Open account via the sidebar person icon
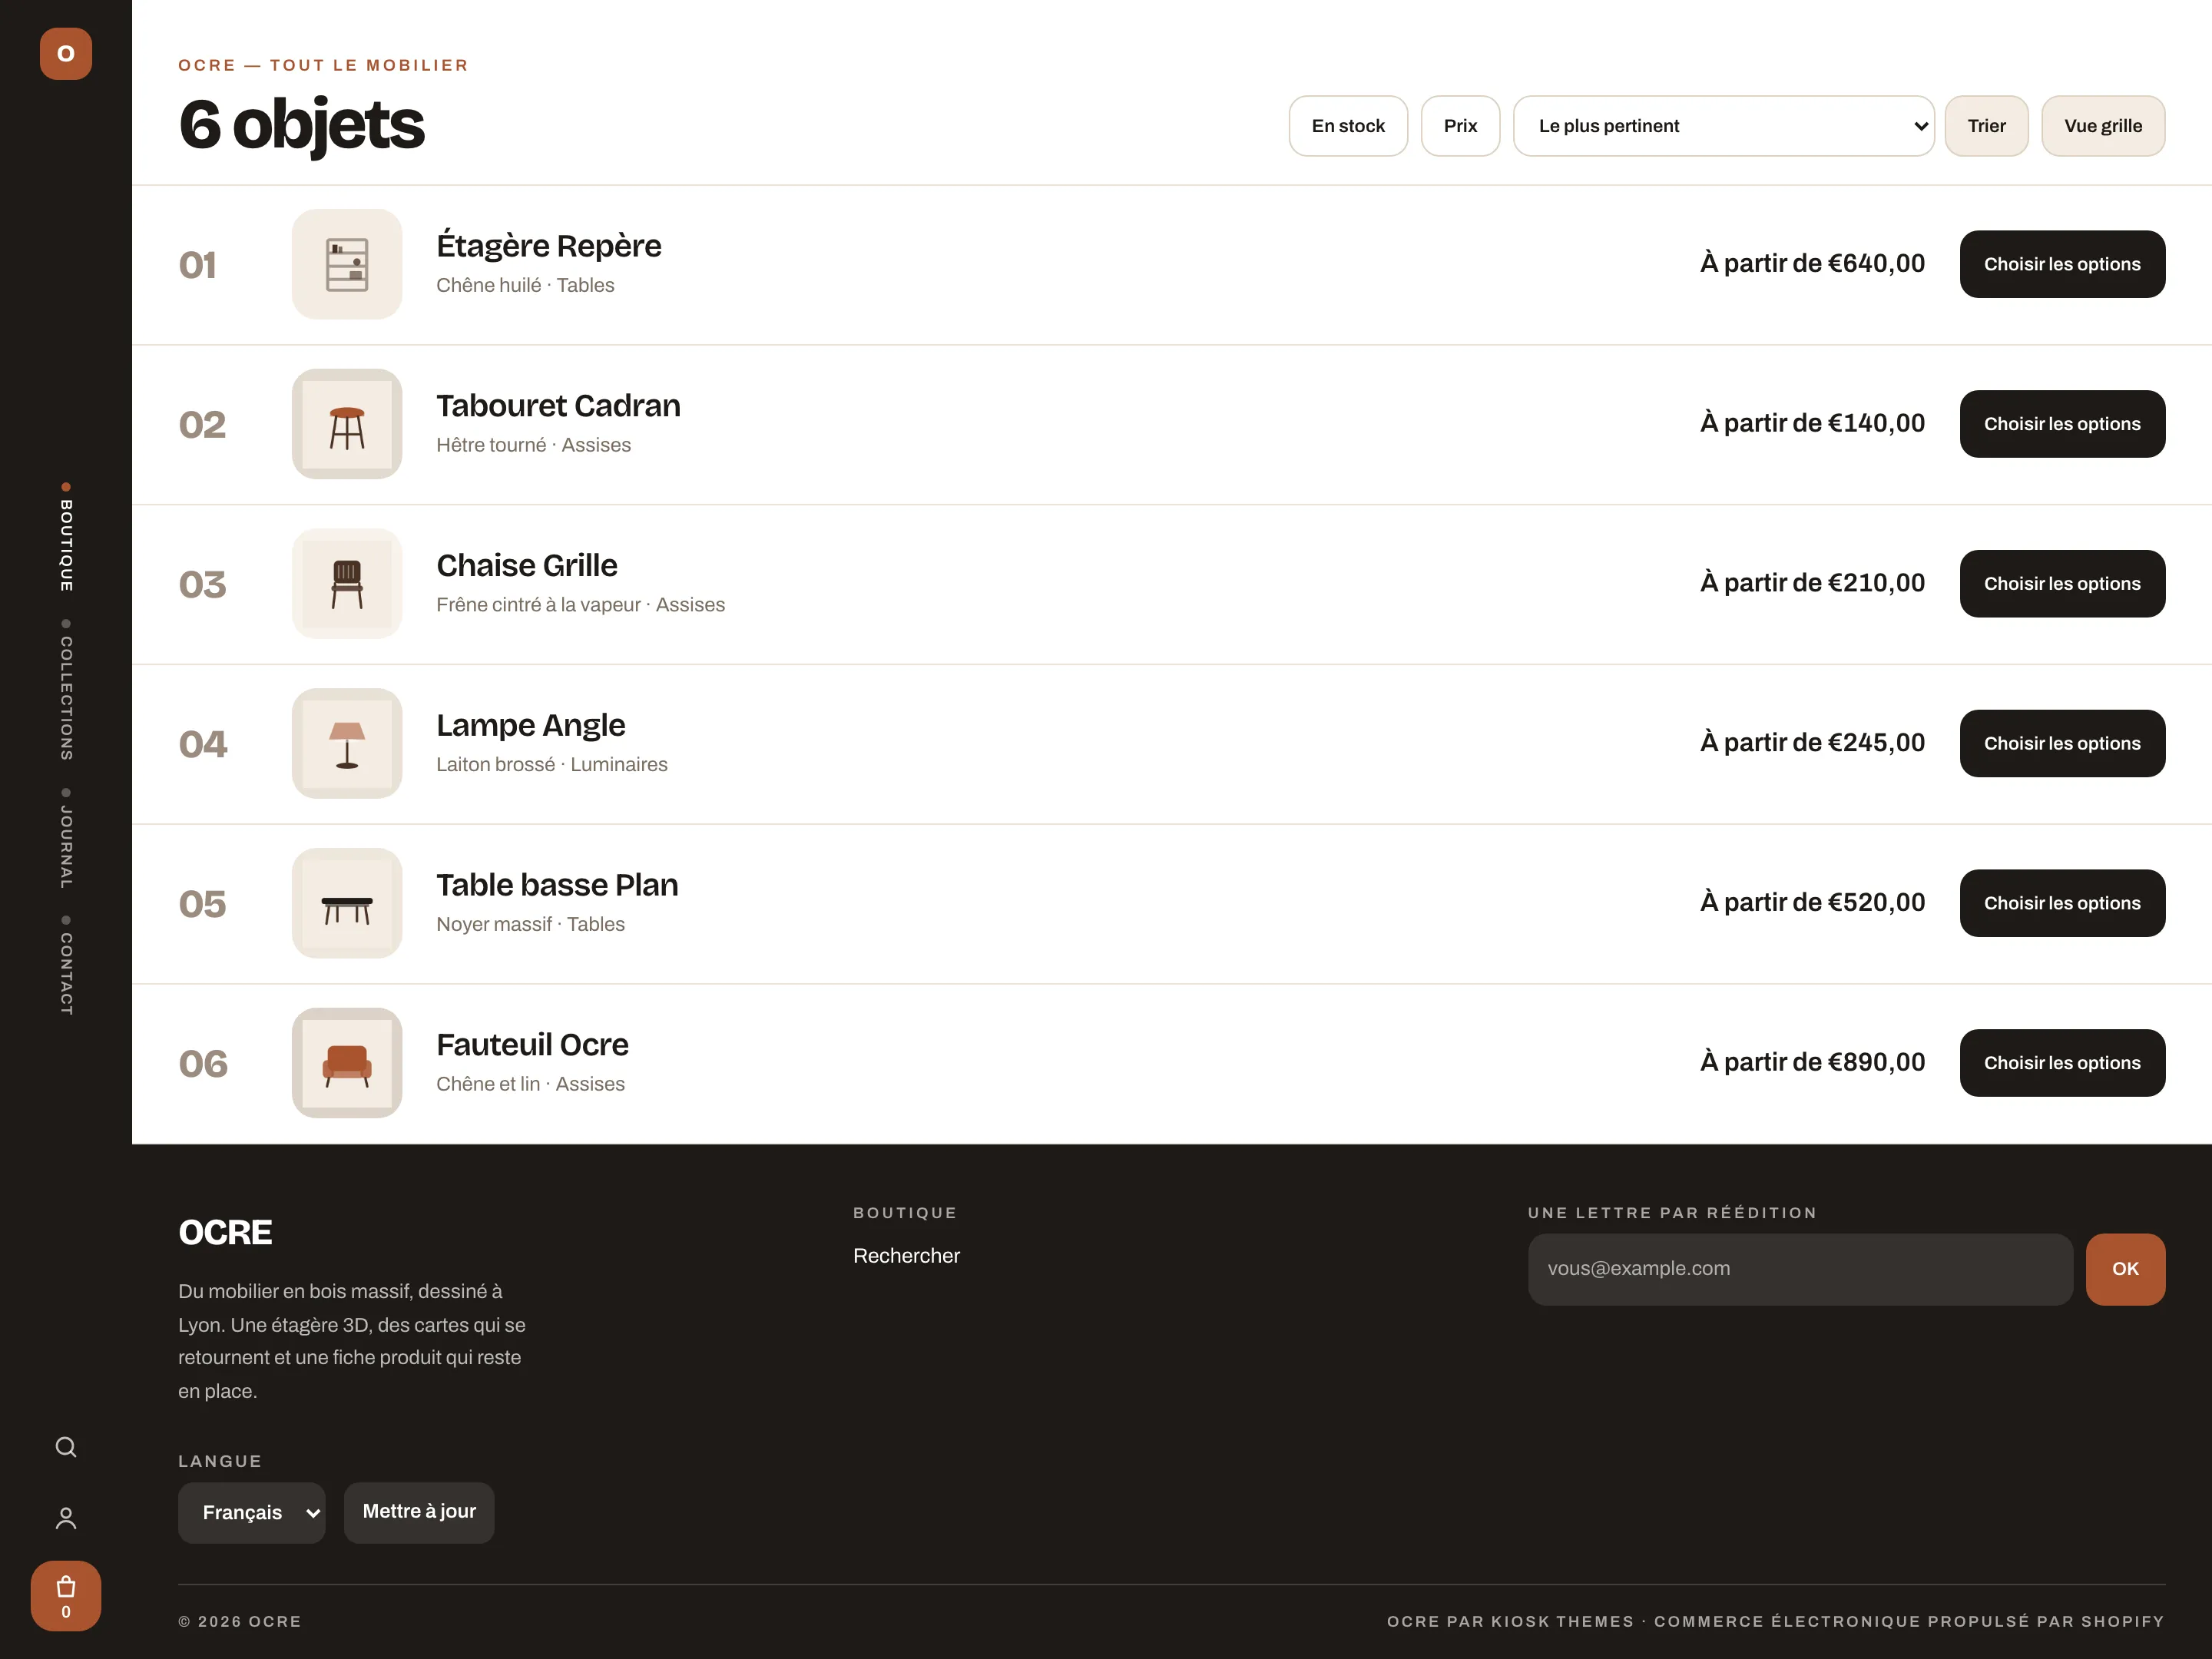 point(66,1518)
